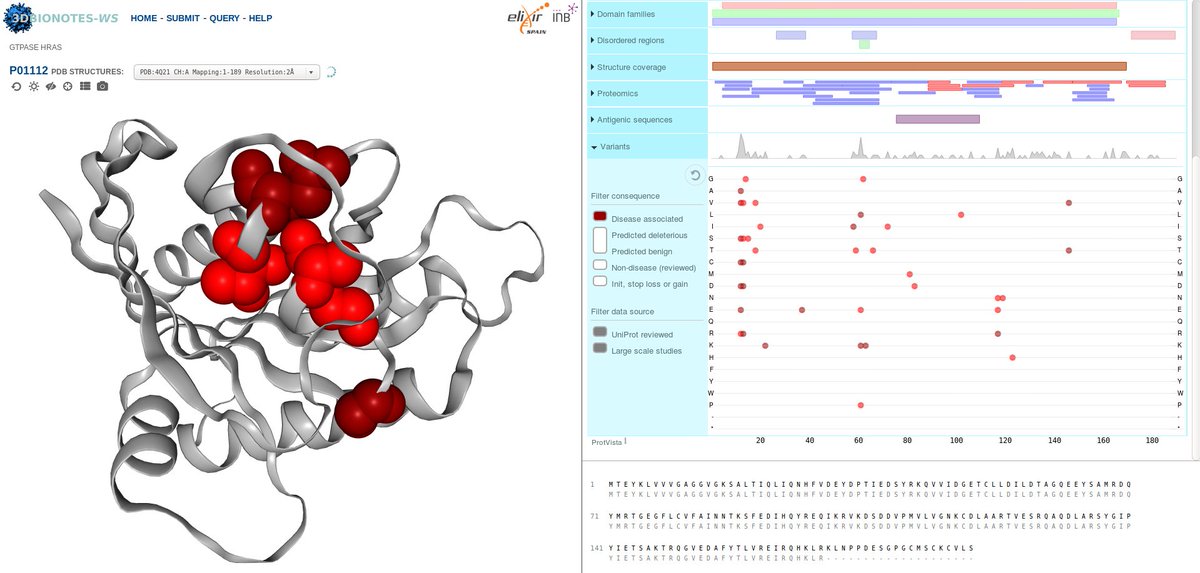Click the loading spinner beside the PDB dropdown
The image size is (1200, 573).
(x=332, y=72)
